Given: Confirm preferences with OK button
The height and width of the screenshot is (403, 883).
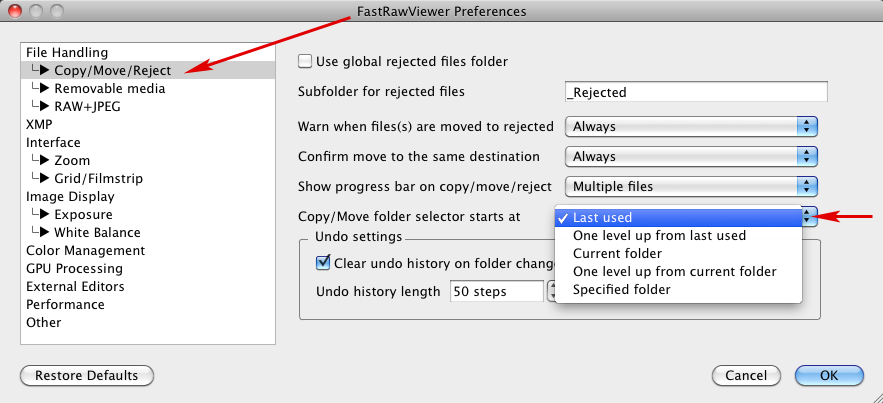Looking at the screenshot, I should (x=829, y=376).
